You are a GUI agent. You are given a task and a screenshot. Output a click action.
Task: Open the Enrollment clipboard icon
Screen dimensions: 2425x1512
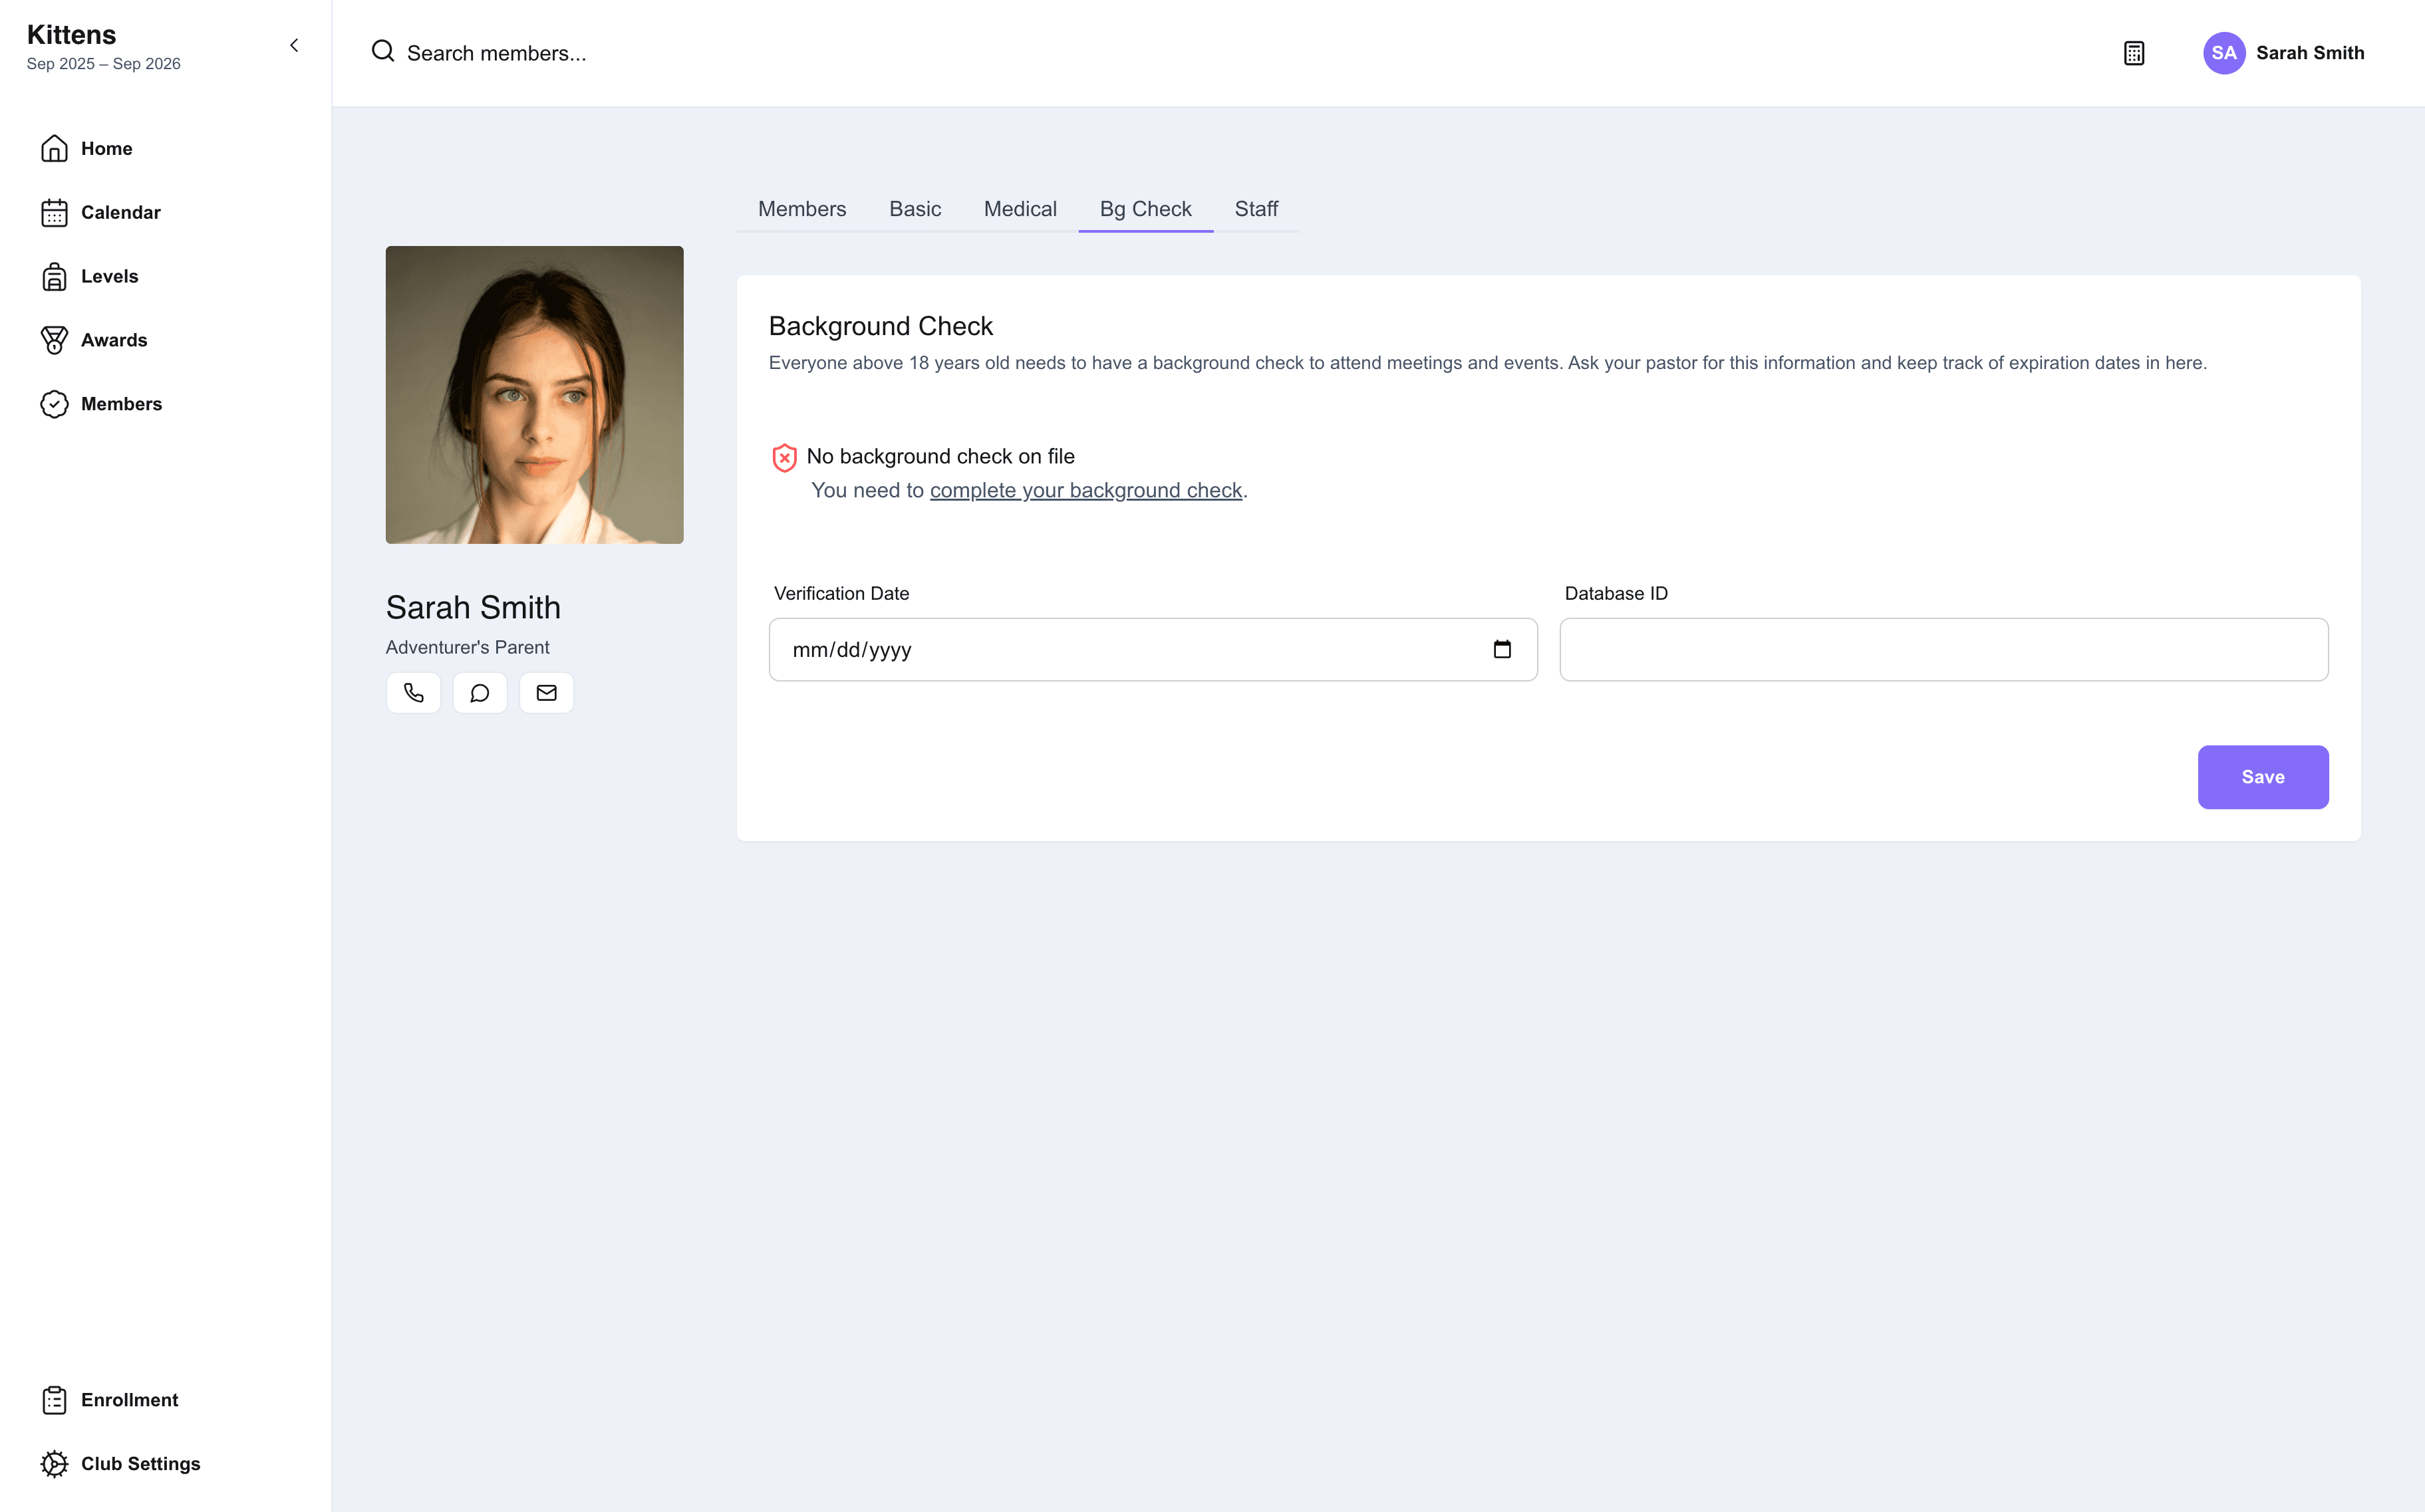click(x=54, y=1400)
